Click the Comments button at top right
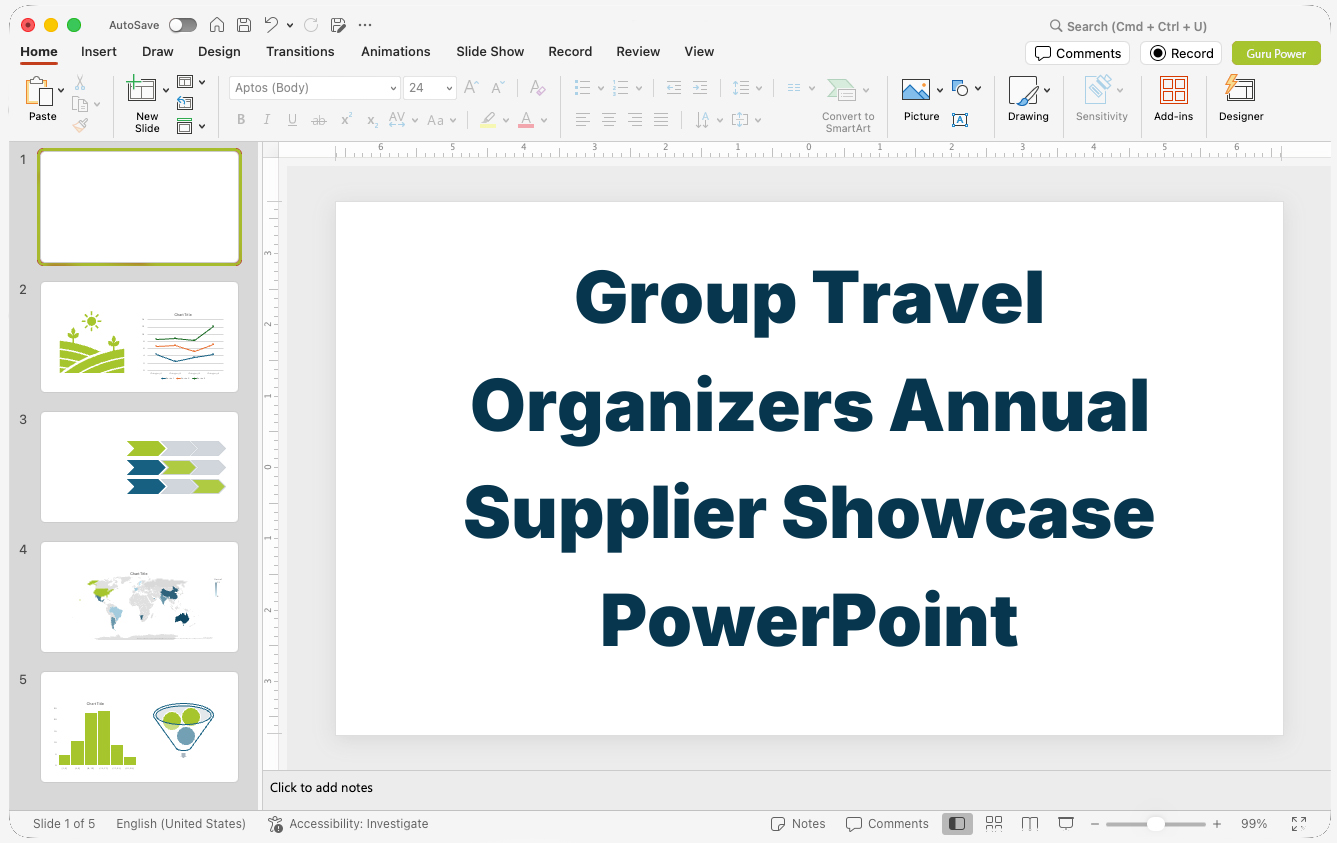Screen dimensions: 1337x843 (x=1077, y=53)
